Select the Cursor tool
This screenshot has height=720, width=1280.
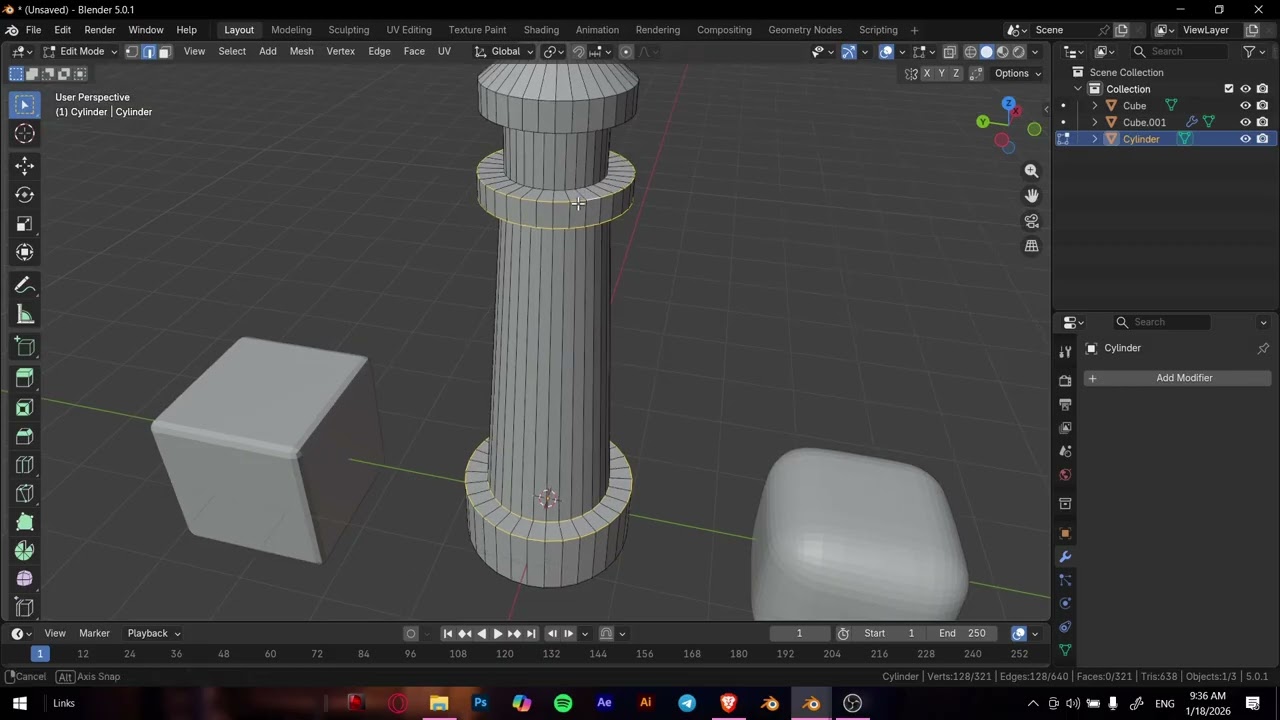(x=25, y=134)
